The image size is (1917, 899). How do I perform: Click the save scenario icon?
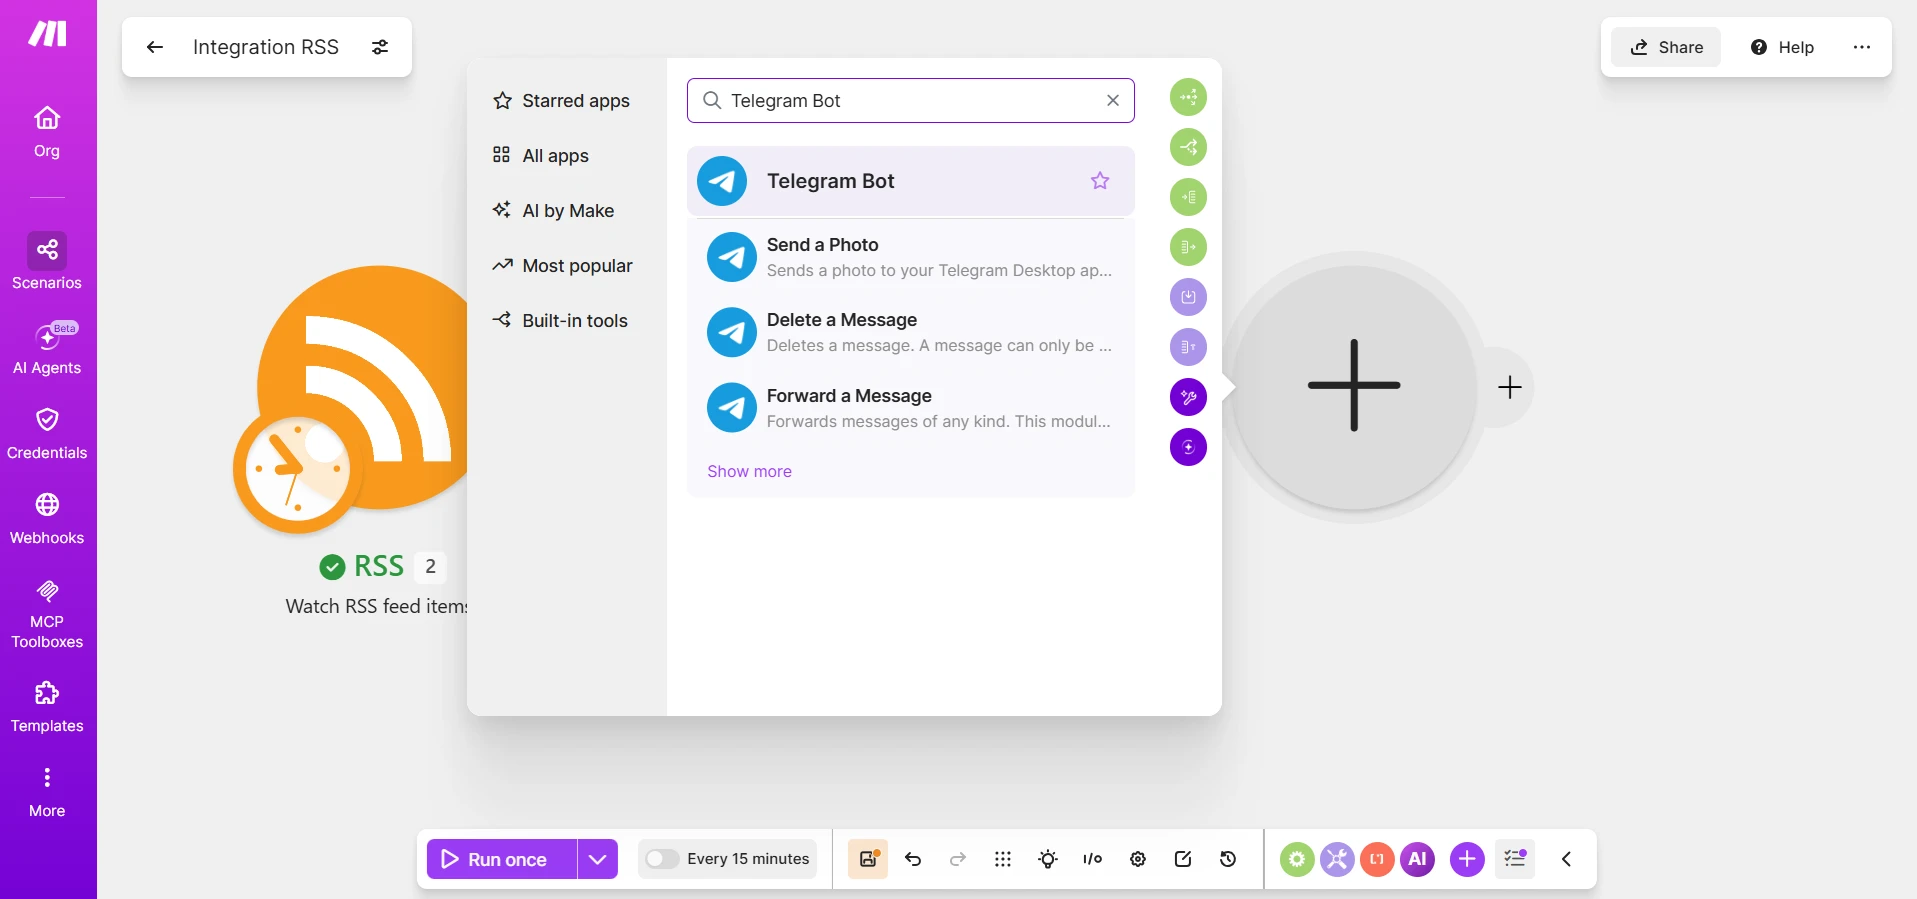868,859
